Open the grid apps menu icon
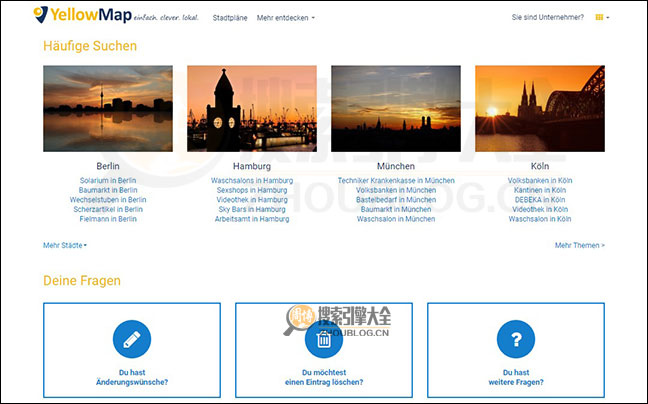The height and width of the screenshot is (404, 648). [600, 18]
